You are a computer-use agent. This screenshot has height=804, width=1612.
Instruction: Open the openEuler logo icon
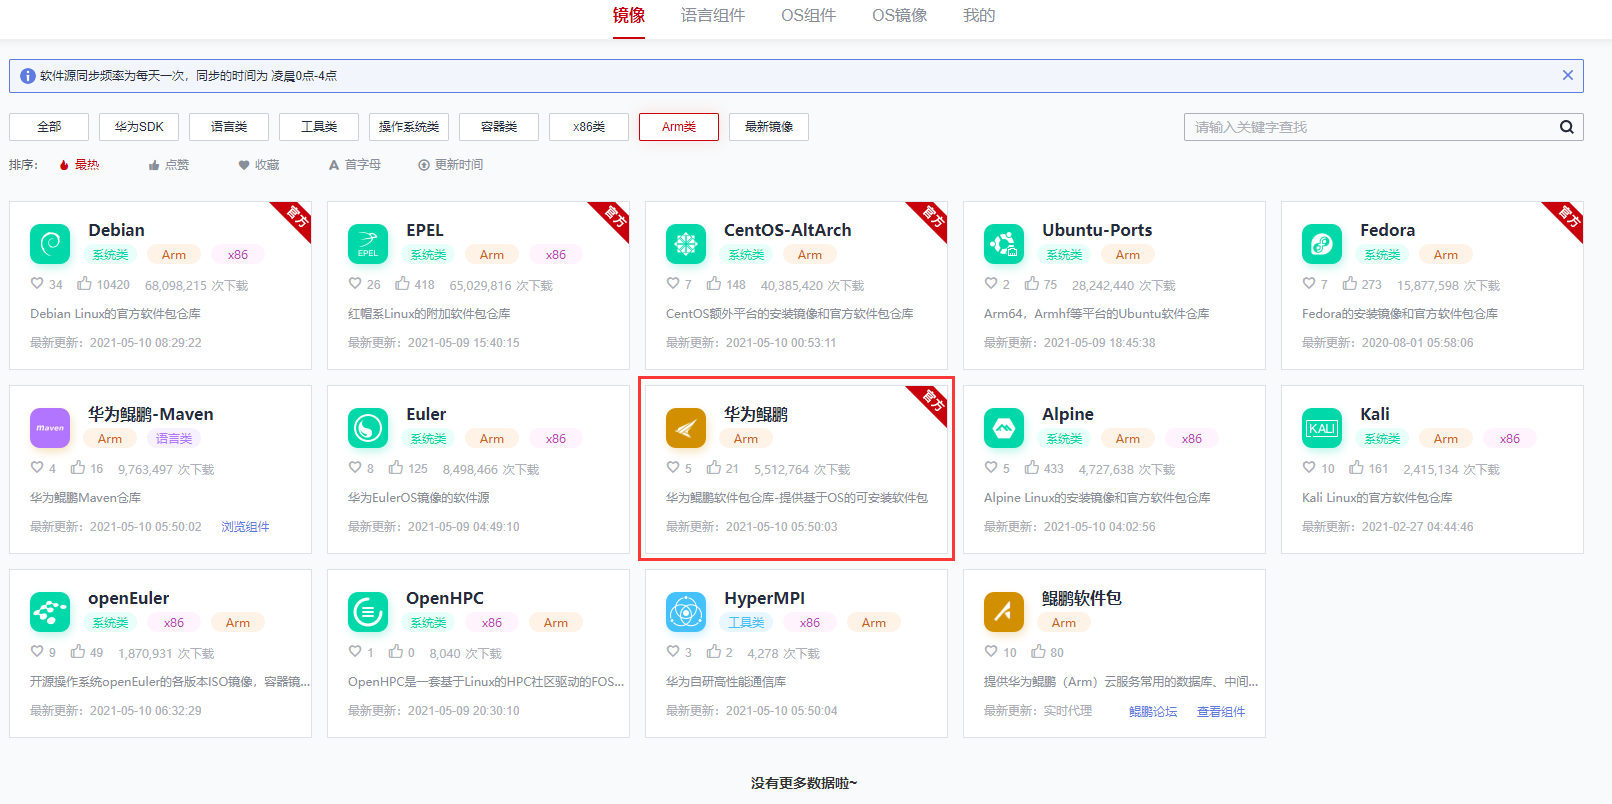(50, 612)
